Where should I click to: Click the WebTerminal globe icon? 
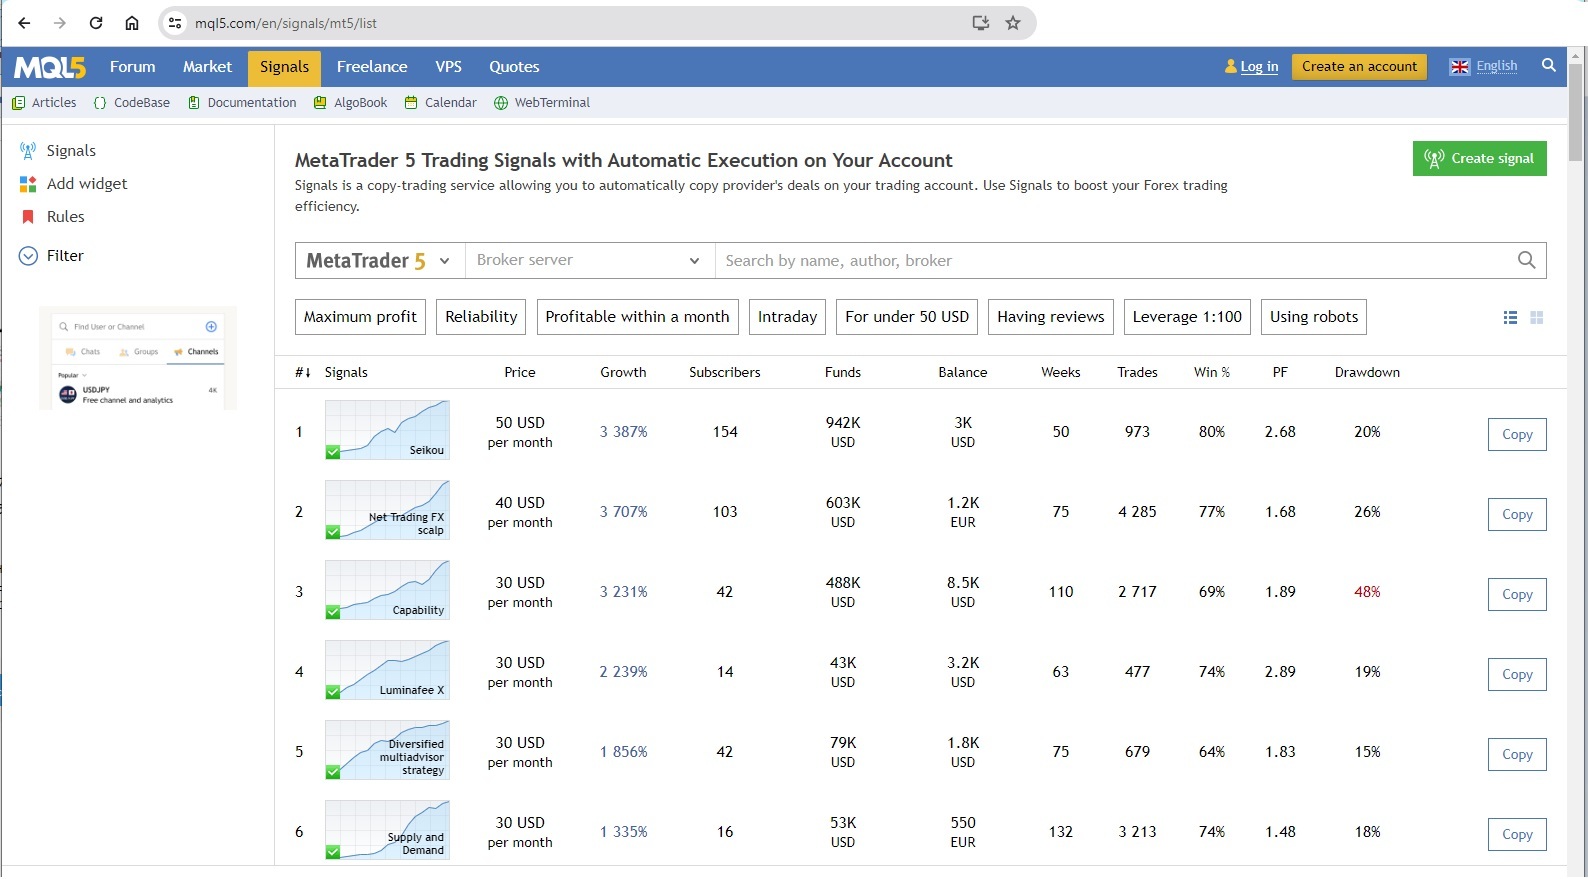click(501, 103)
